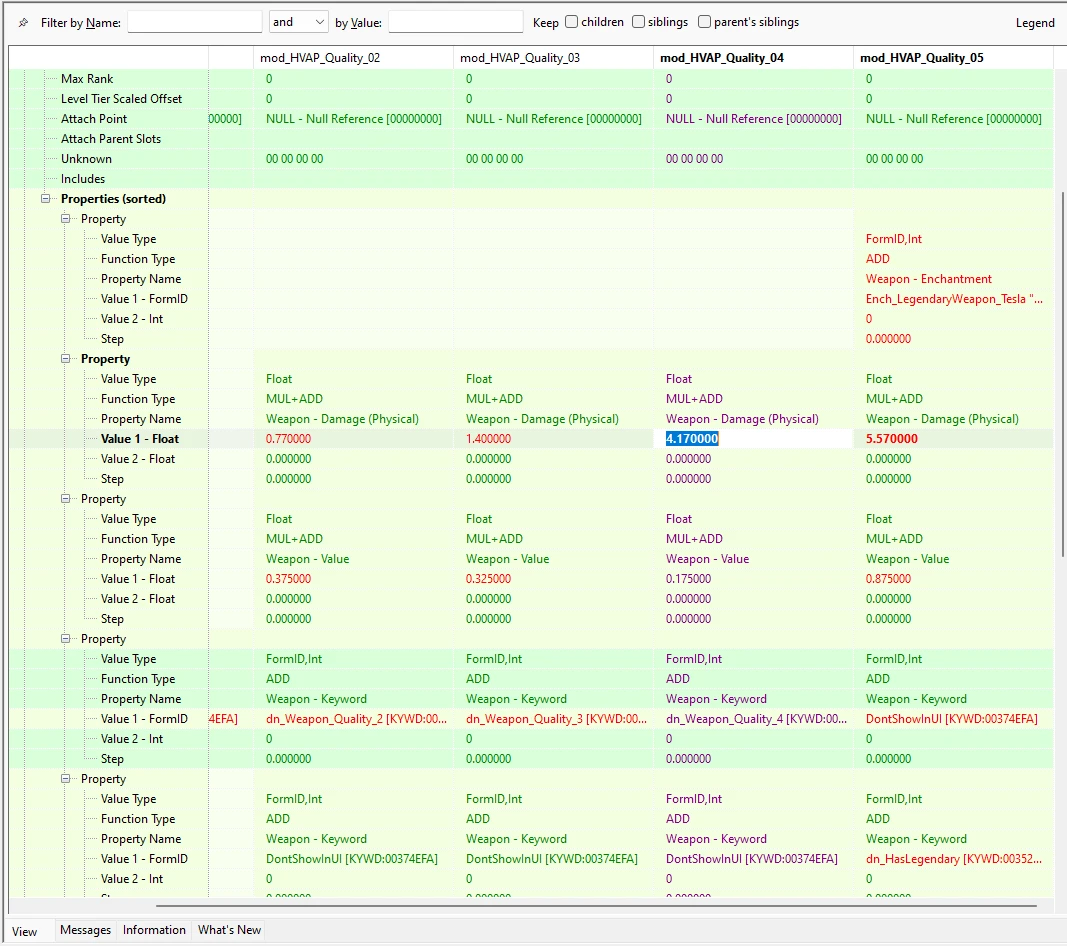1067x946 pixels.
Task: Click the dn_HasLegendary keyword cell
Action: [x=954, y=859]
